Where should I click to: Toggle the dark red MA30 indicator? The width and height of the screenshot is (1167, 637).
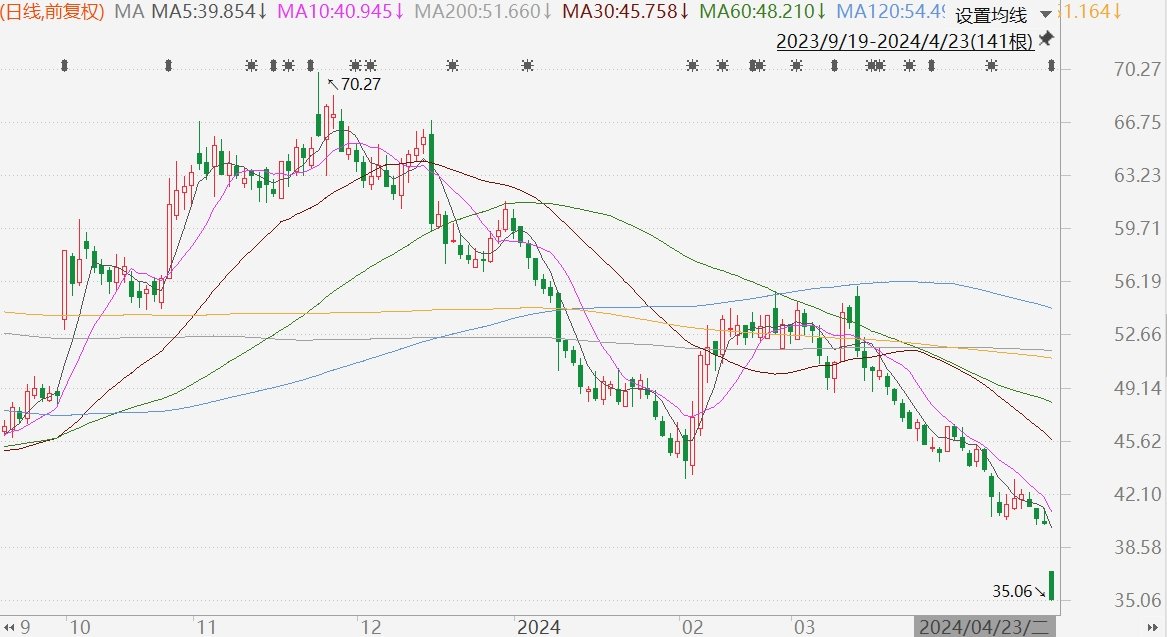tap(624, 12)
